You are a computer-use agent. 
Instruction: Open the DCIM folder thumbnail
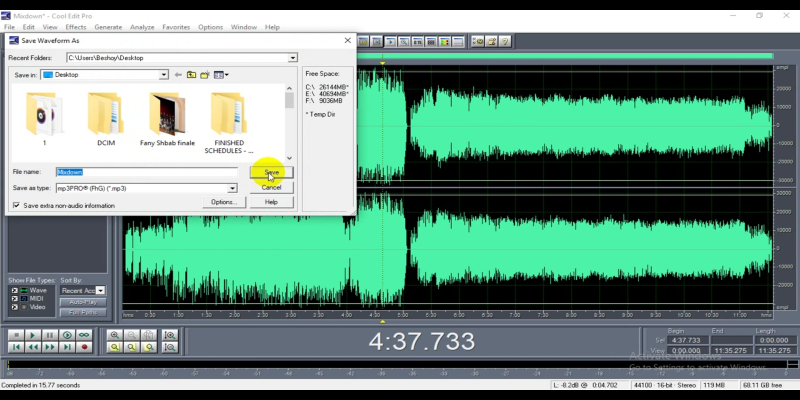(x=106, y=115)
